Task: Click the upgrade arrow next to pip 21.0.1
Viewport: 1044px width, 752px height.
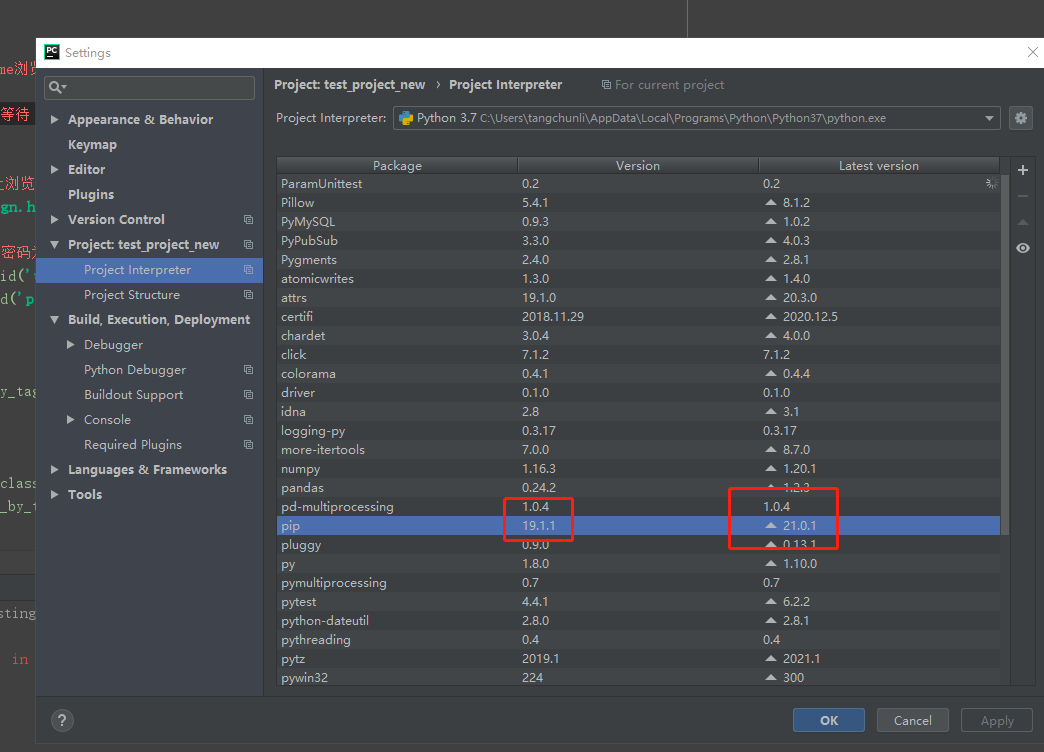Action: point(771,525)
